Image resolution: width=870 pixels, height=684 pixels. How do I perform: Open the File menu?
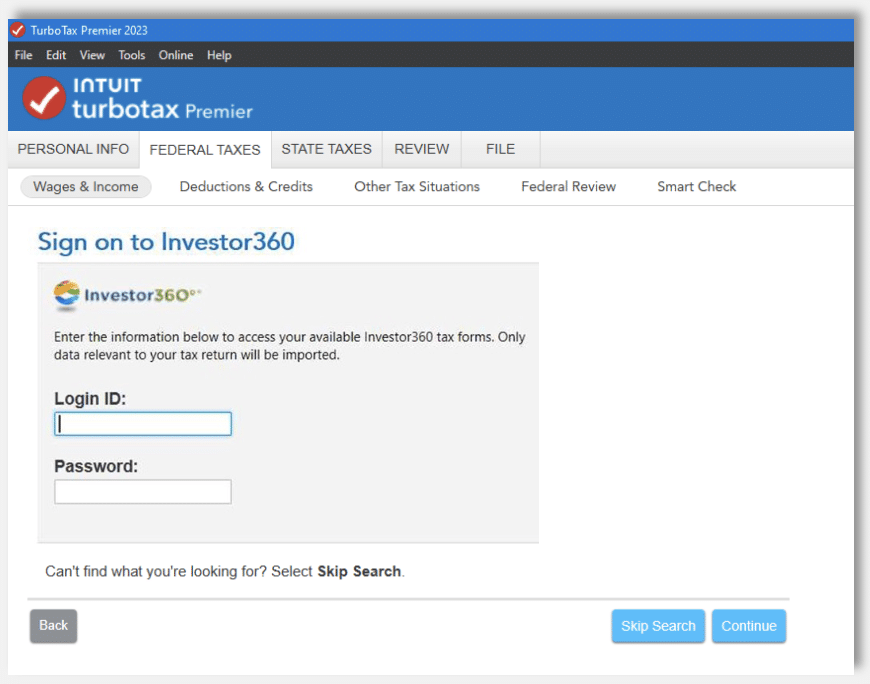pos(23,55)
